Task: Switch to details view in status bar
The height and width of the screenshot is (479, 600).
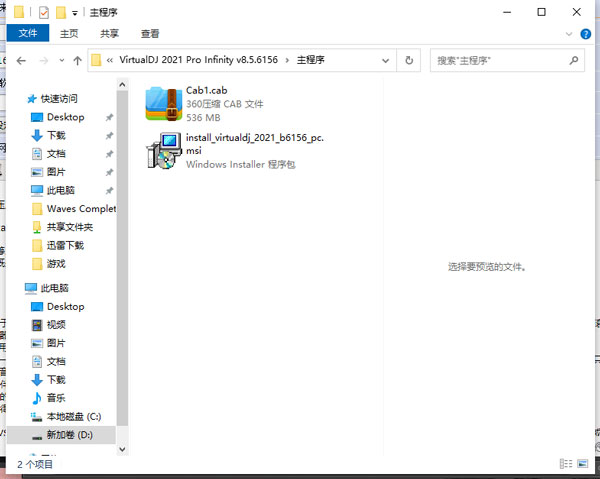Action: 566,464
